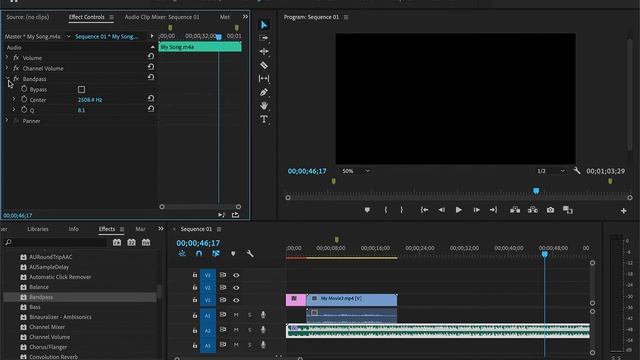640x360 pixels.
Task: Select the Ripple Edit tool
Action: 264,51
